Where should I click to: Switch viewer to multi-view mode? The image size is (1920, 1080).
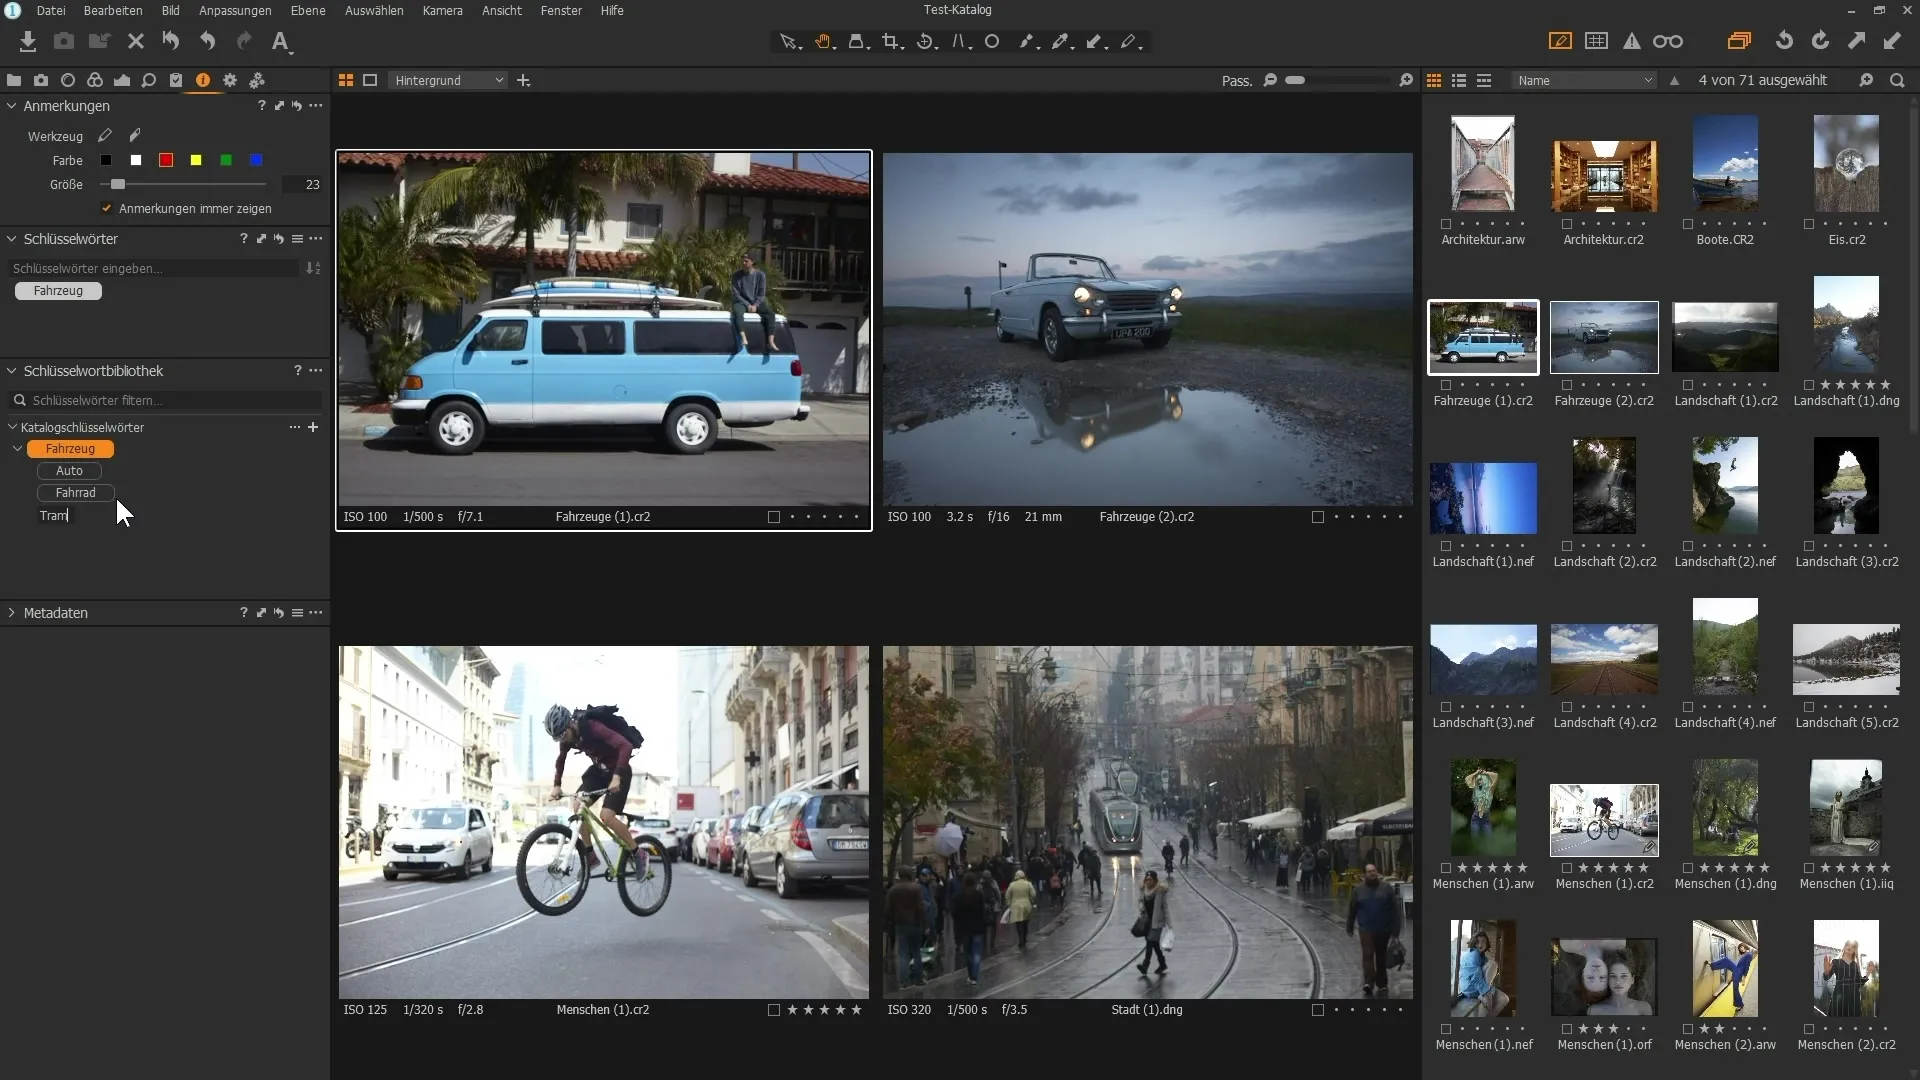pyautogui.click(x=346, y=80)
